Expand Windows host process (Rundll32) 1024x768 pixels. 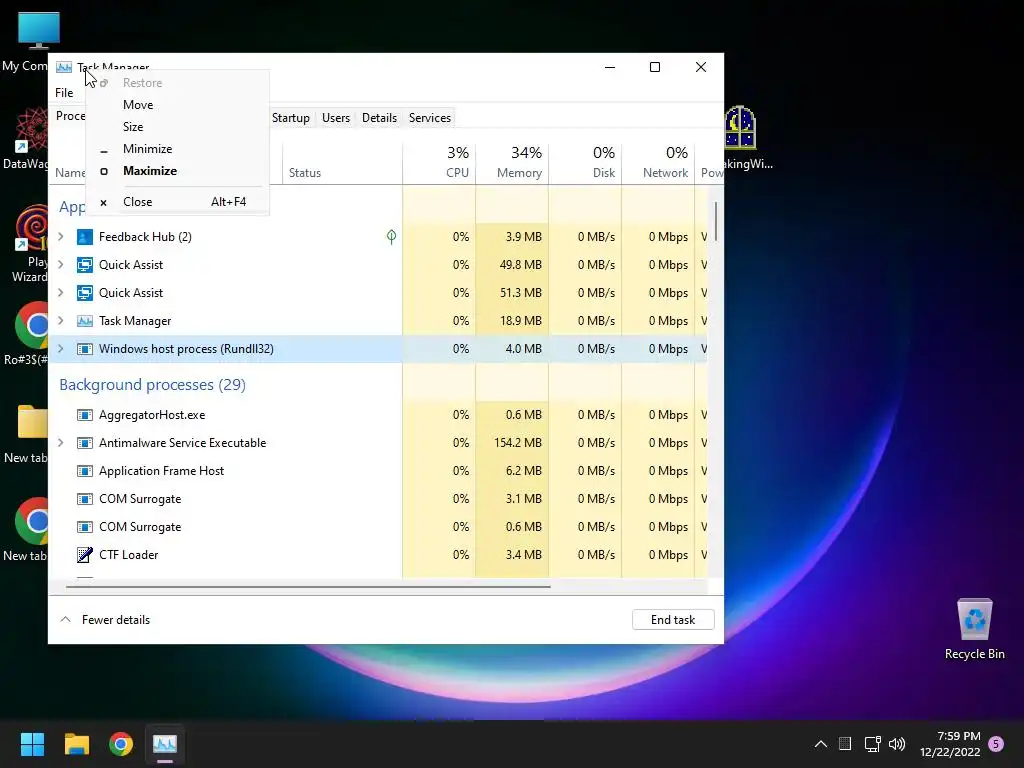point(61,349)
